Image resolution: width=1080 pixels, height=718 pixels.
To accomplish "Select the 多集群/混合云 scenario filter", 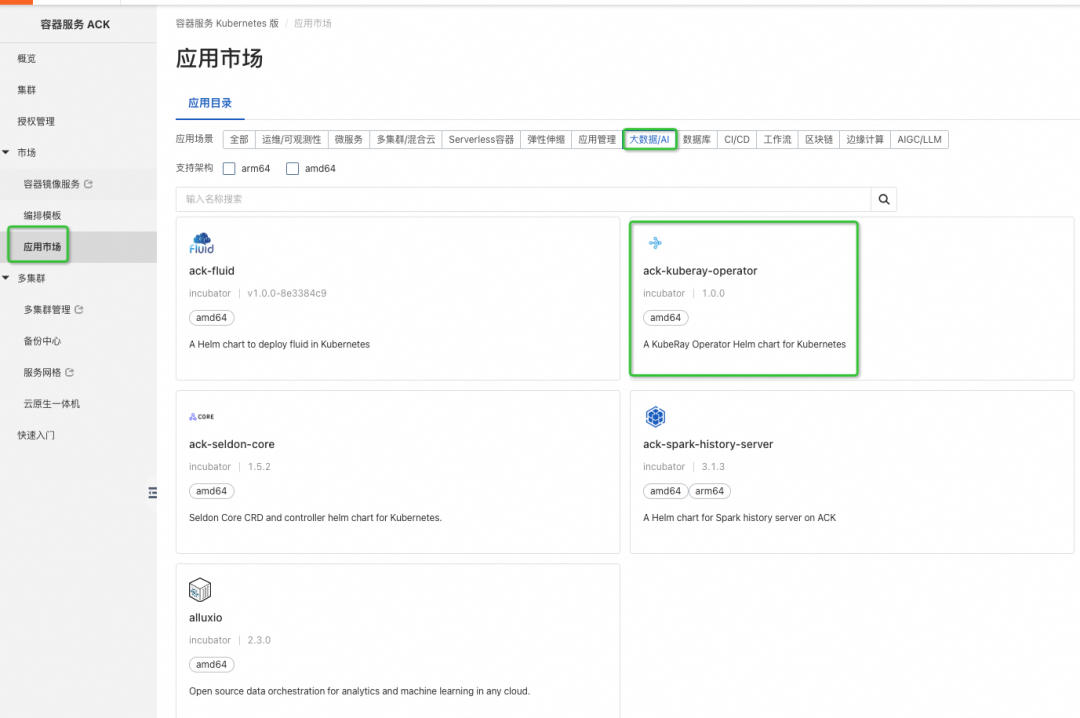I will pyautogui.click(x=406, y=139).
